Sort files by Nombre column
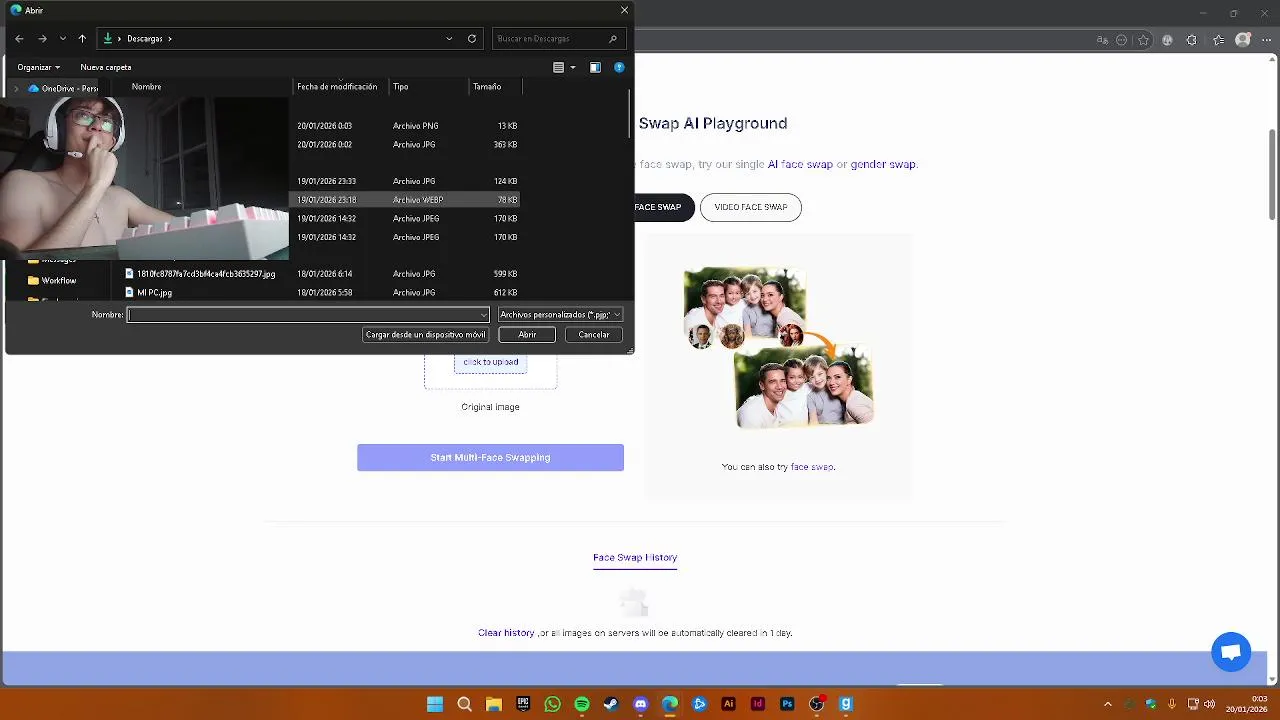The image size is (1280, 720). coord(146,87)
